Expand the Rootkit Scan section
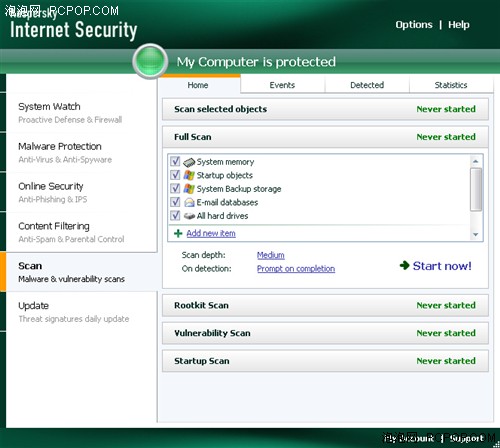The width and height of the screenshot is (500, 448). (x=325, y=305)
